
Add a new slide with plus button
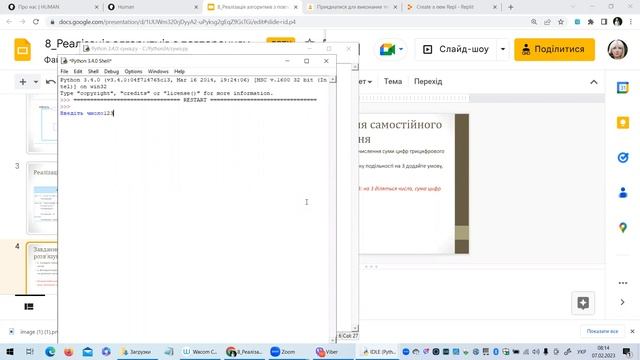coord(23,82)
